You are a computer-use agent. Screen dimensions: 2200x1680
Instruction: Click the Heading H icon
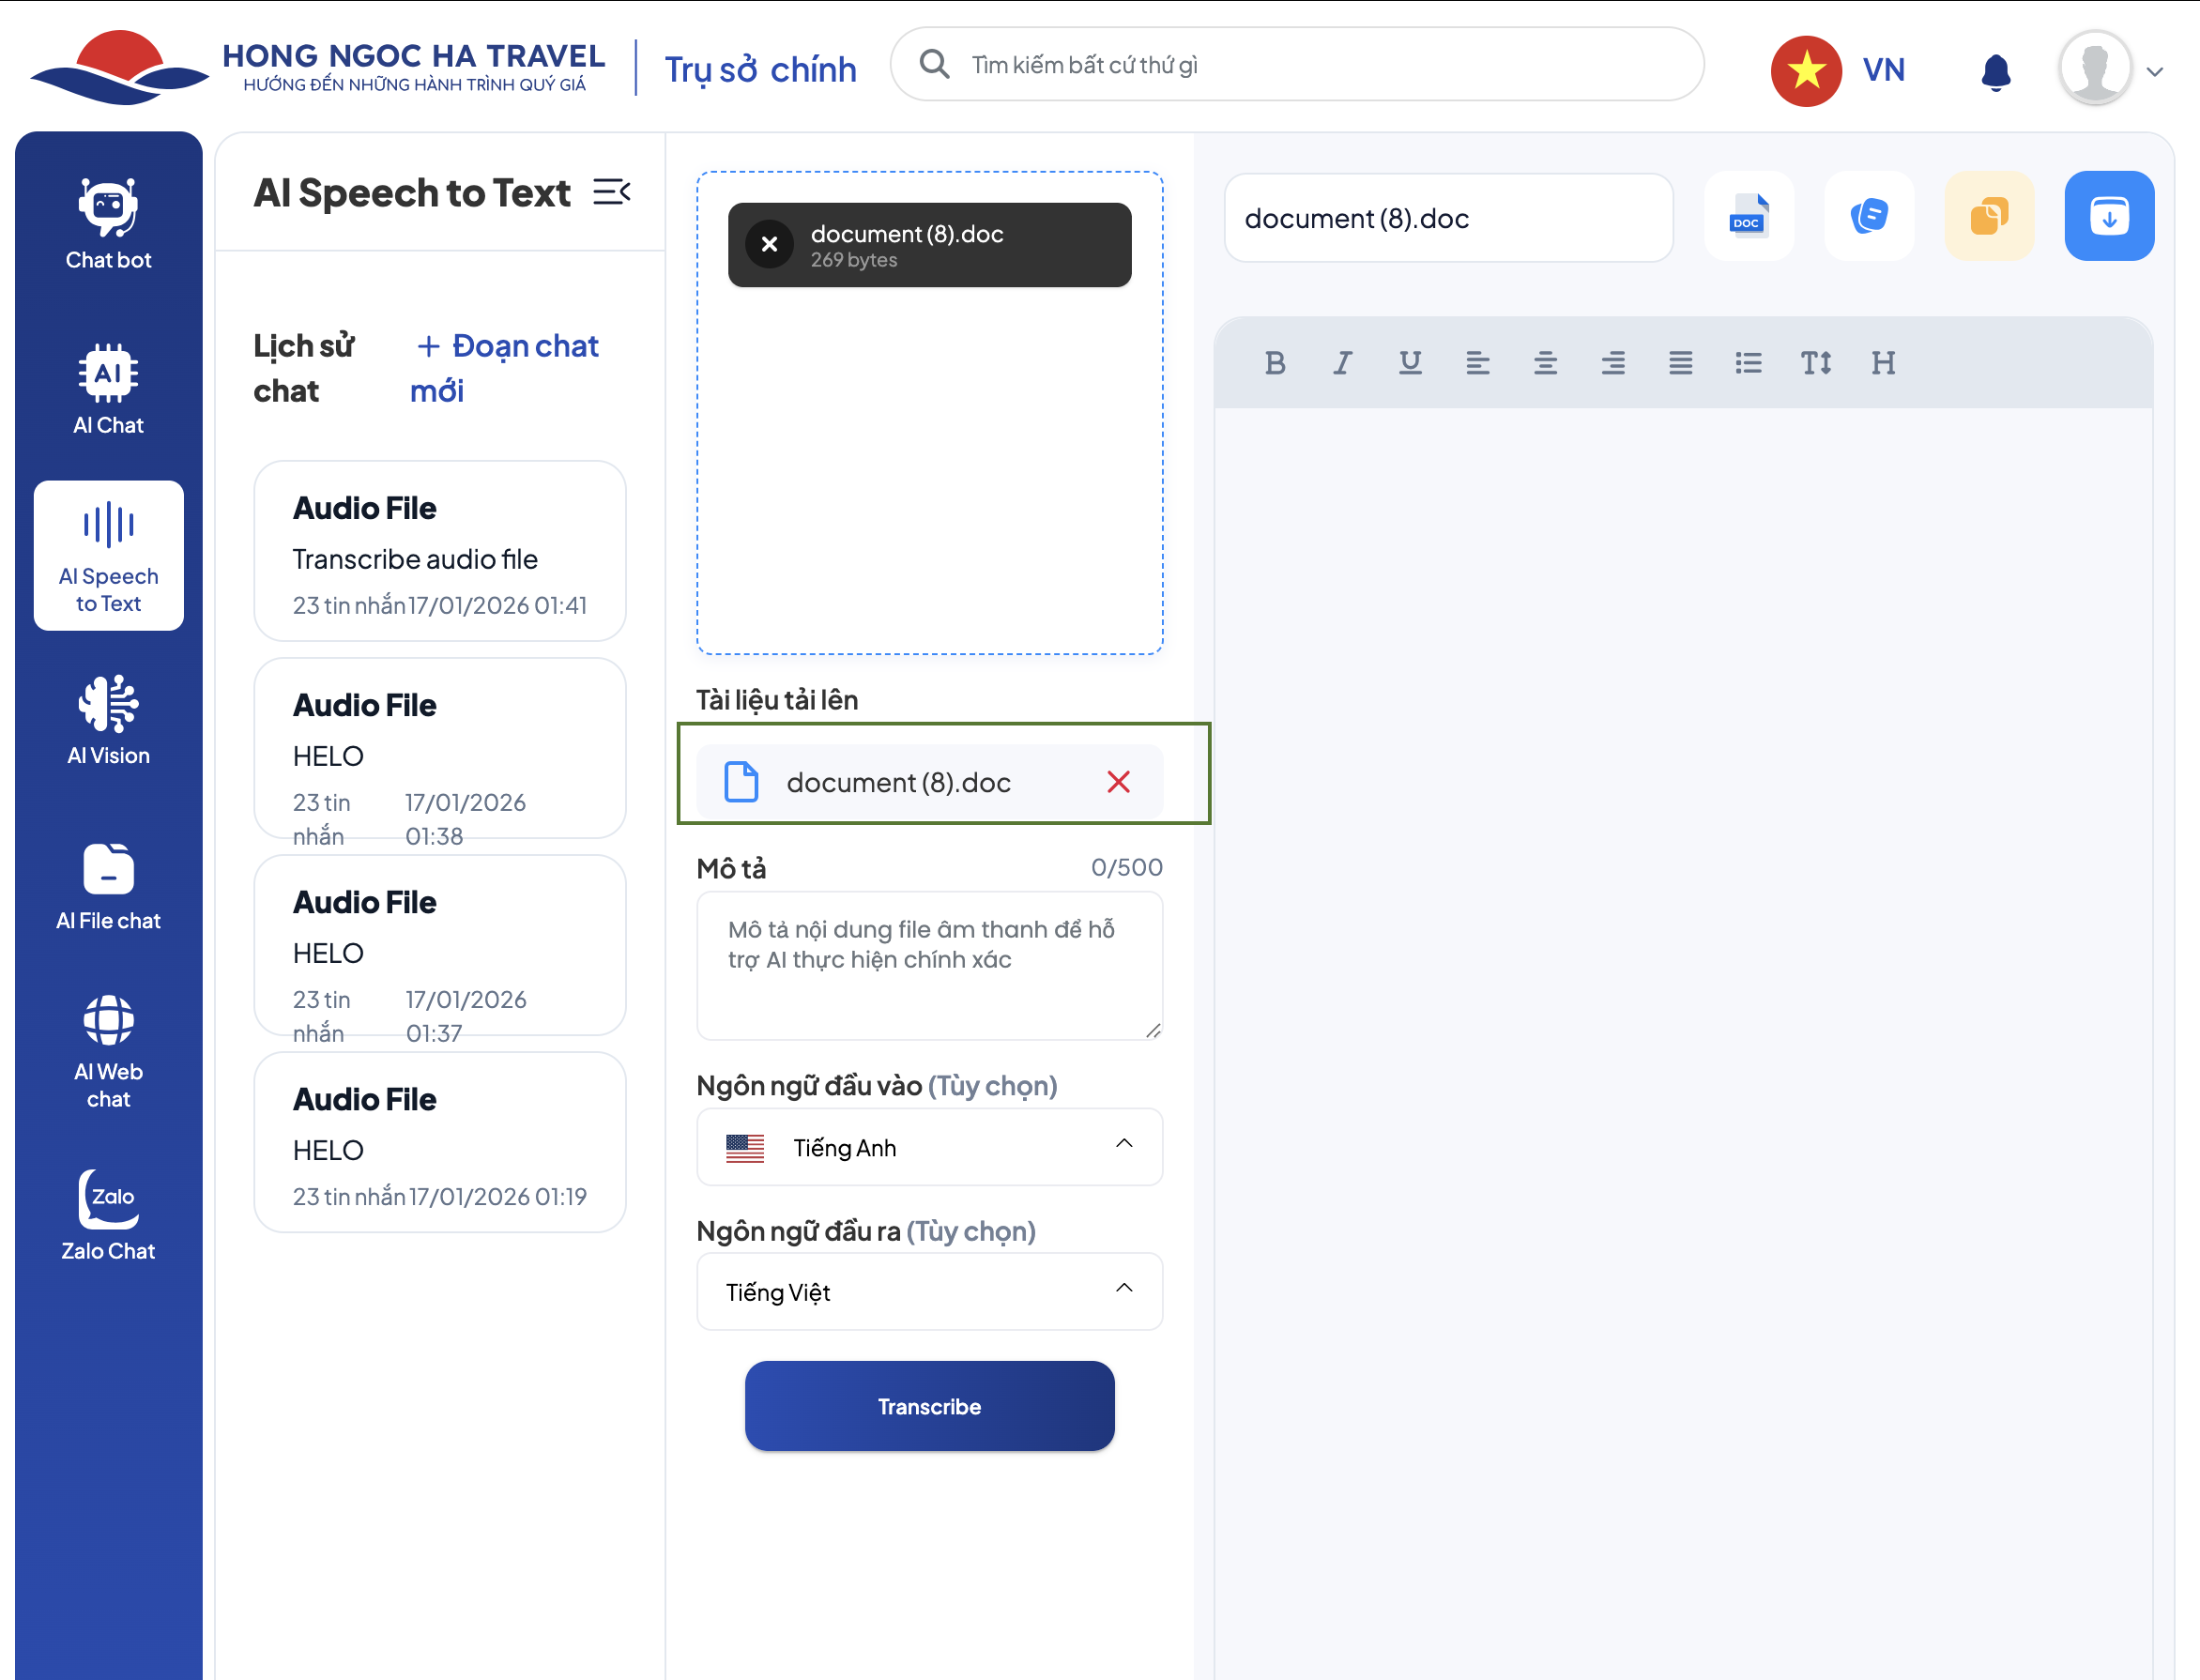coord(1883,363)
